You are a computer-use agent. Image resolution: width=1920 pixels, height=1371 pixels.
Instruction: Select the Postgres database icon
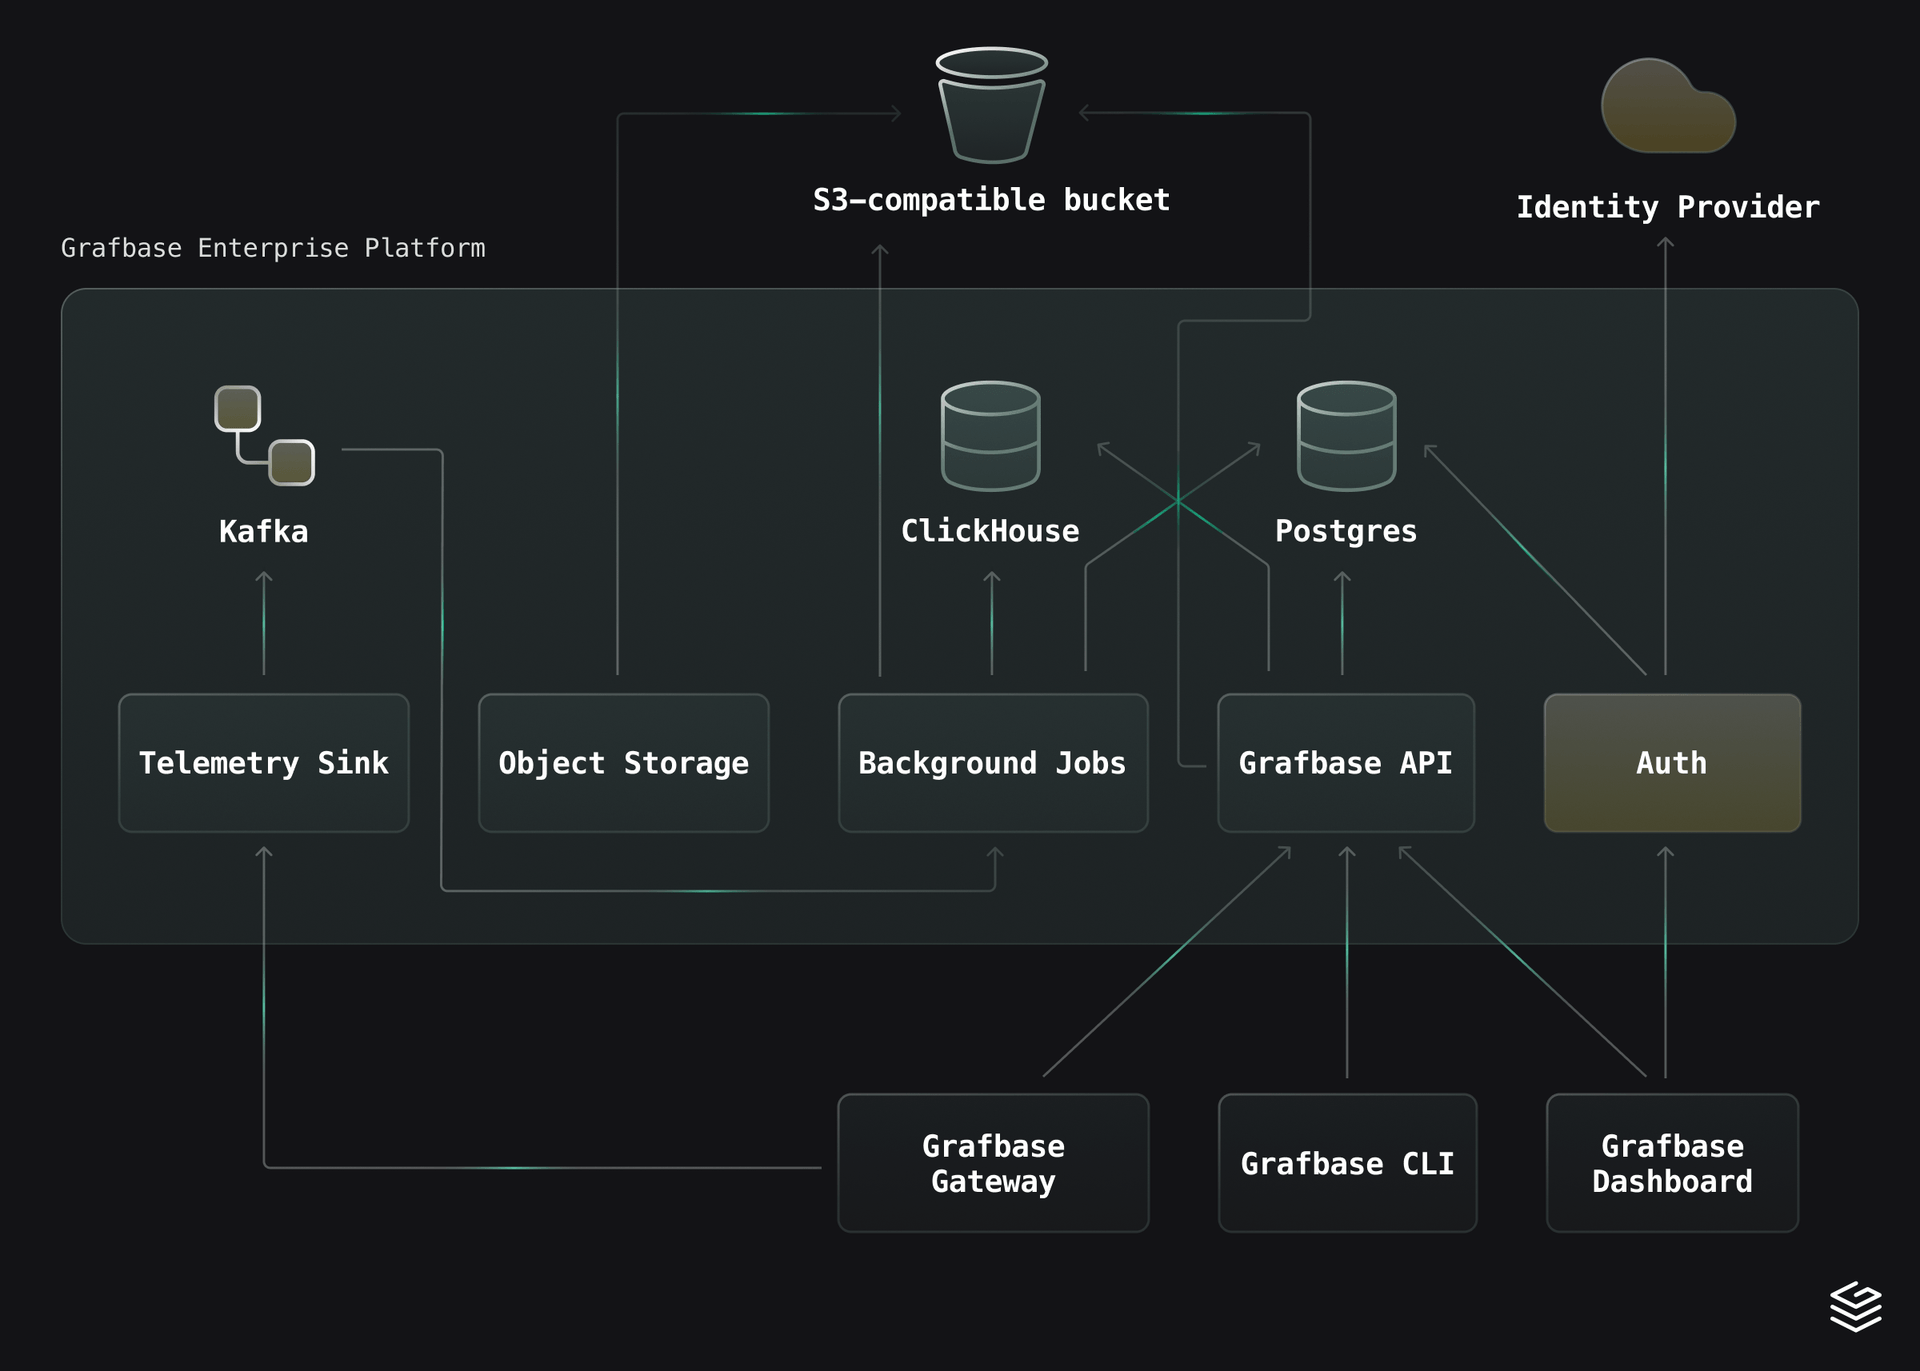1345,437
